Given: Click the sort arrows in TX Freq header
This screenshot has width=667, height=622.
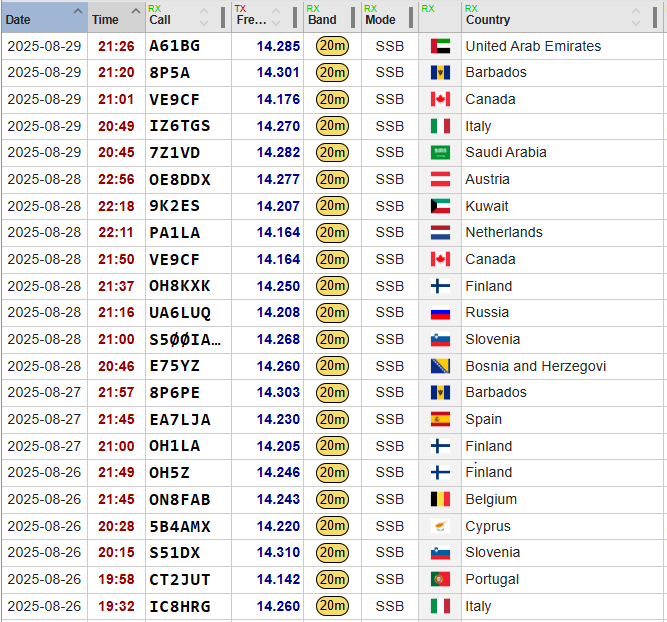Looking at the screenshot, I should [x=288, y=16].
